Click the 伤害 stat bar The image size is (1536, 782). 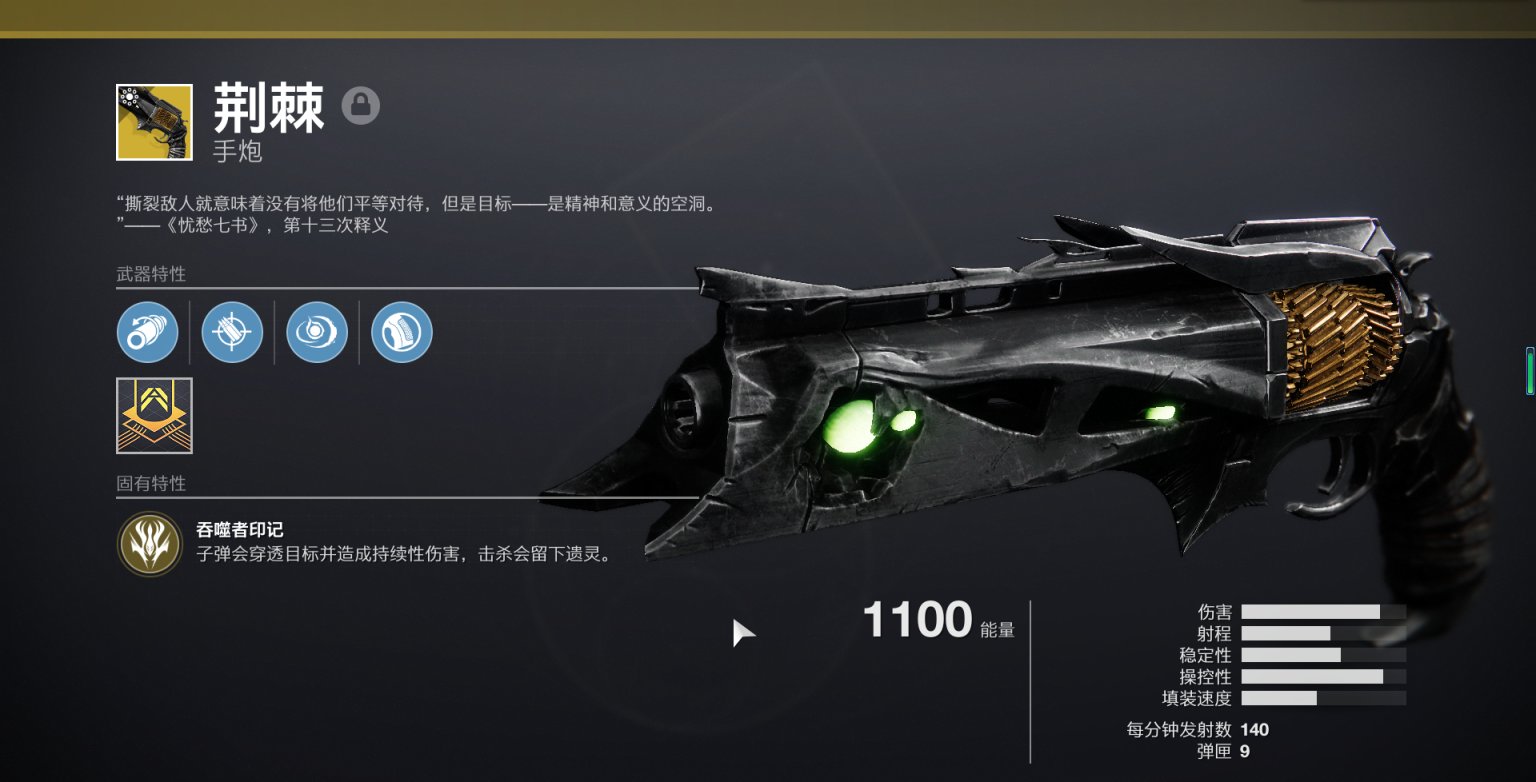click(1323, 612)
